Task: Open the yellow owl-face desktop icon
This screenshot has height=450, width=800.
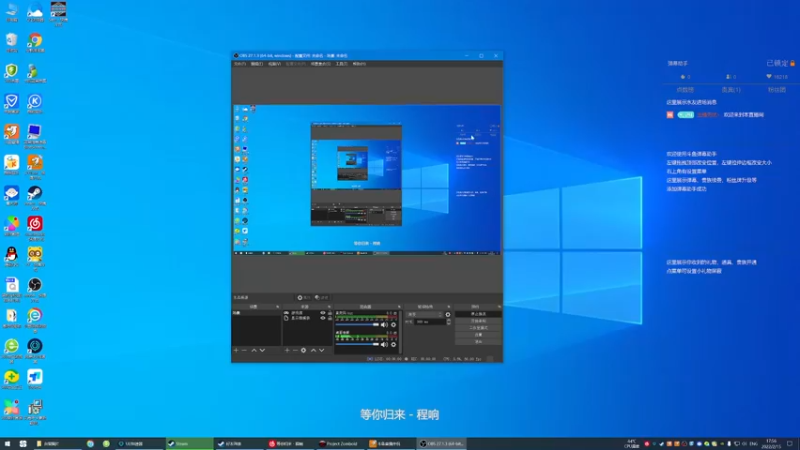Action: [35, 255]
